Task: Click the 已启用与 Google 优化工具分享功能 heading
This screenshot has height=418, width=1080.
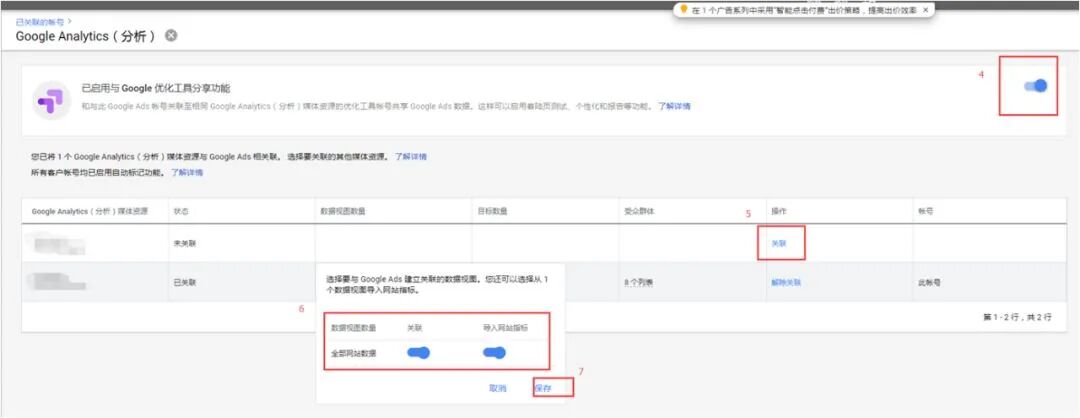Action: coord(156,88)
